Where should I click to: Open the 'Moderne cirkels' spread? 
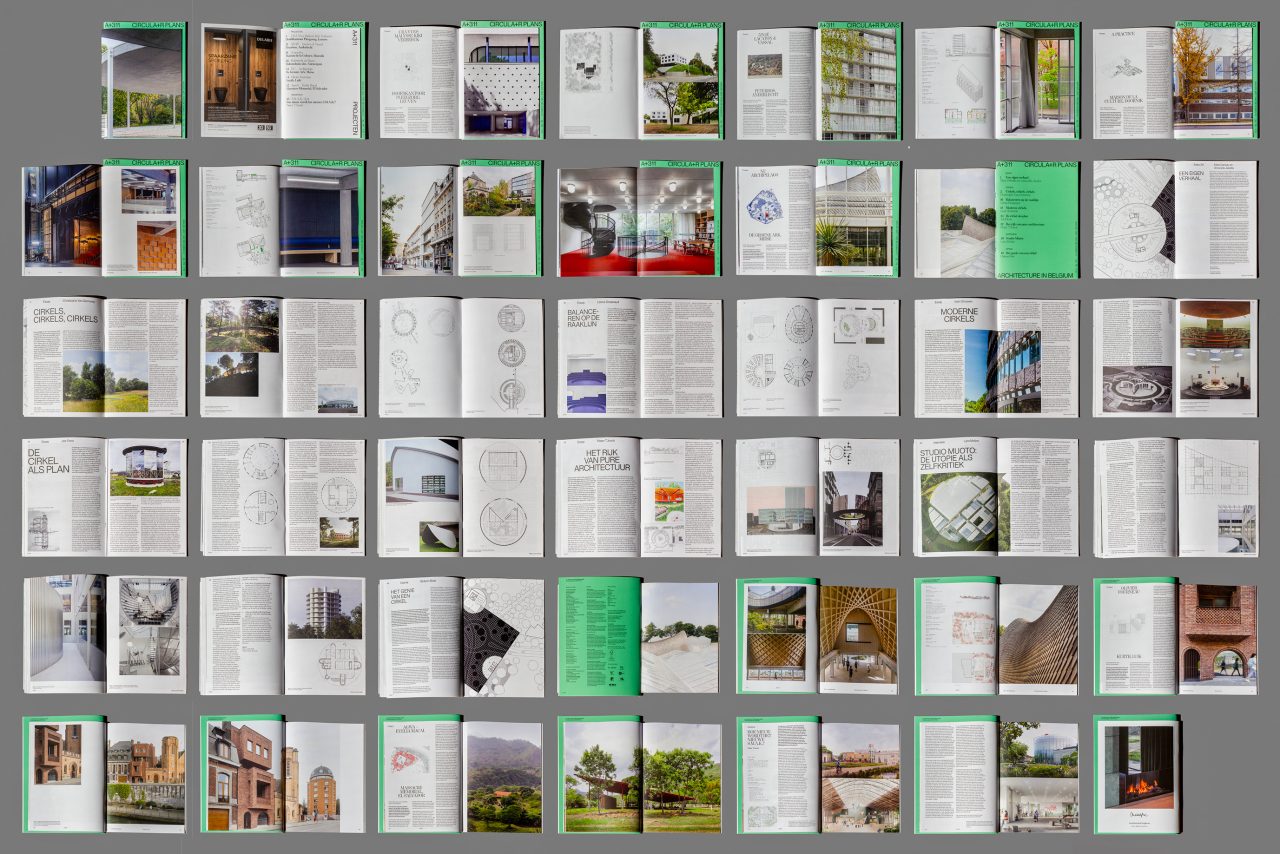click(x=996, y=357)
